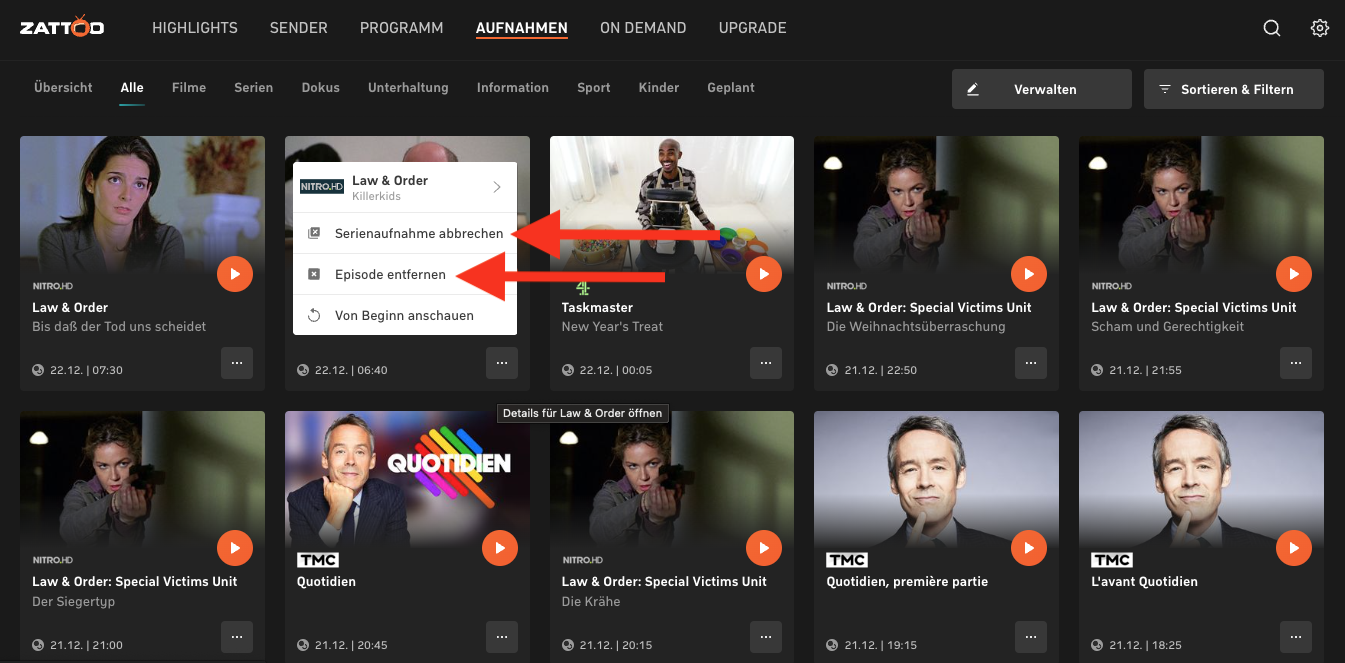Open Taskmaster thumbnail image

point(672,205)
